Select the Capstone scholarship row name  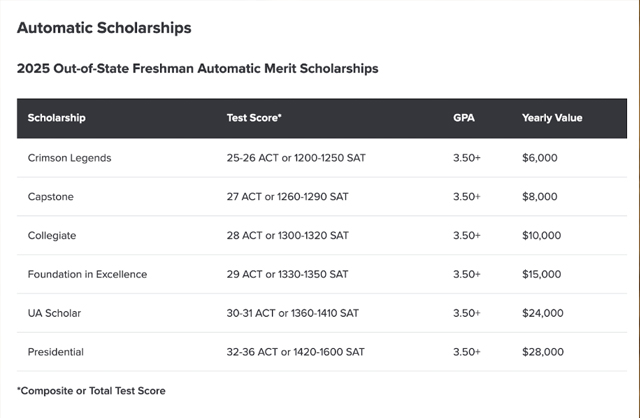click(51, 197)
